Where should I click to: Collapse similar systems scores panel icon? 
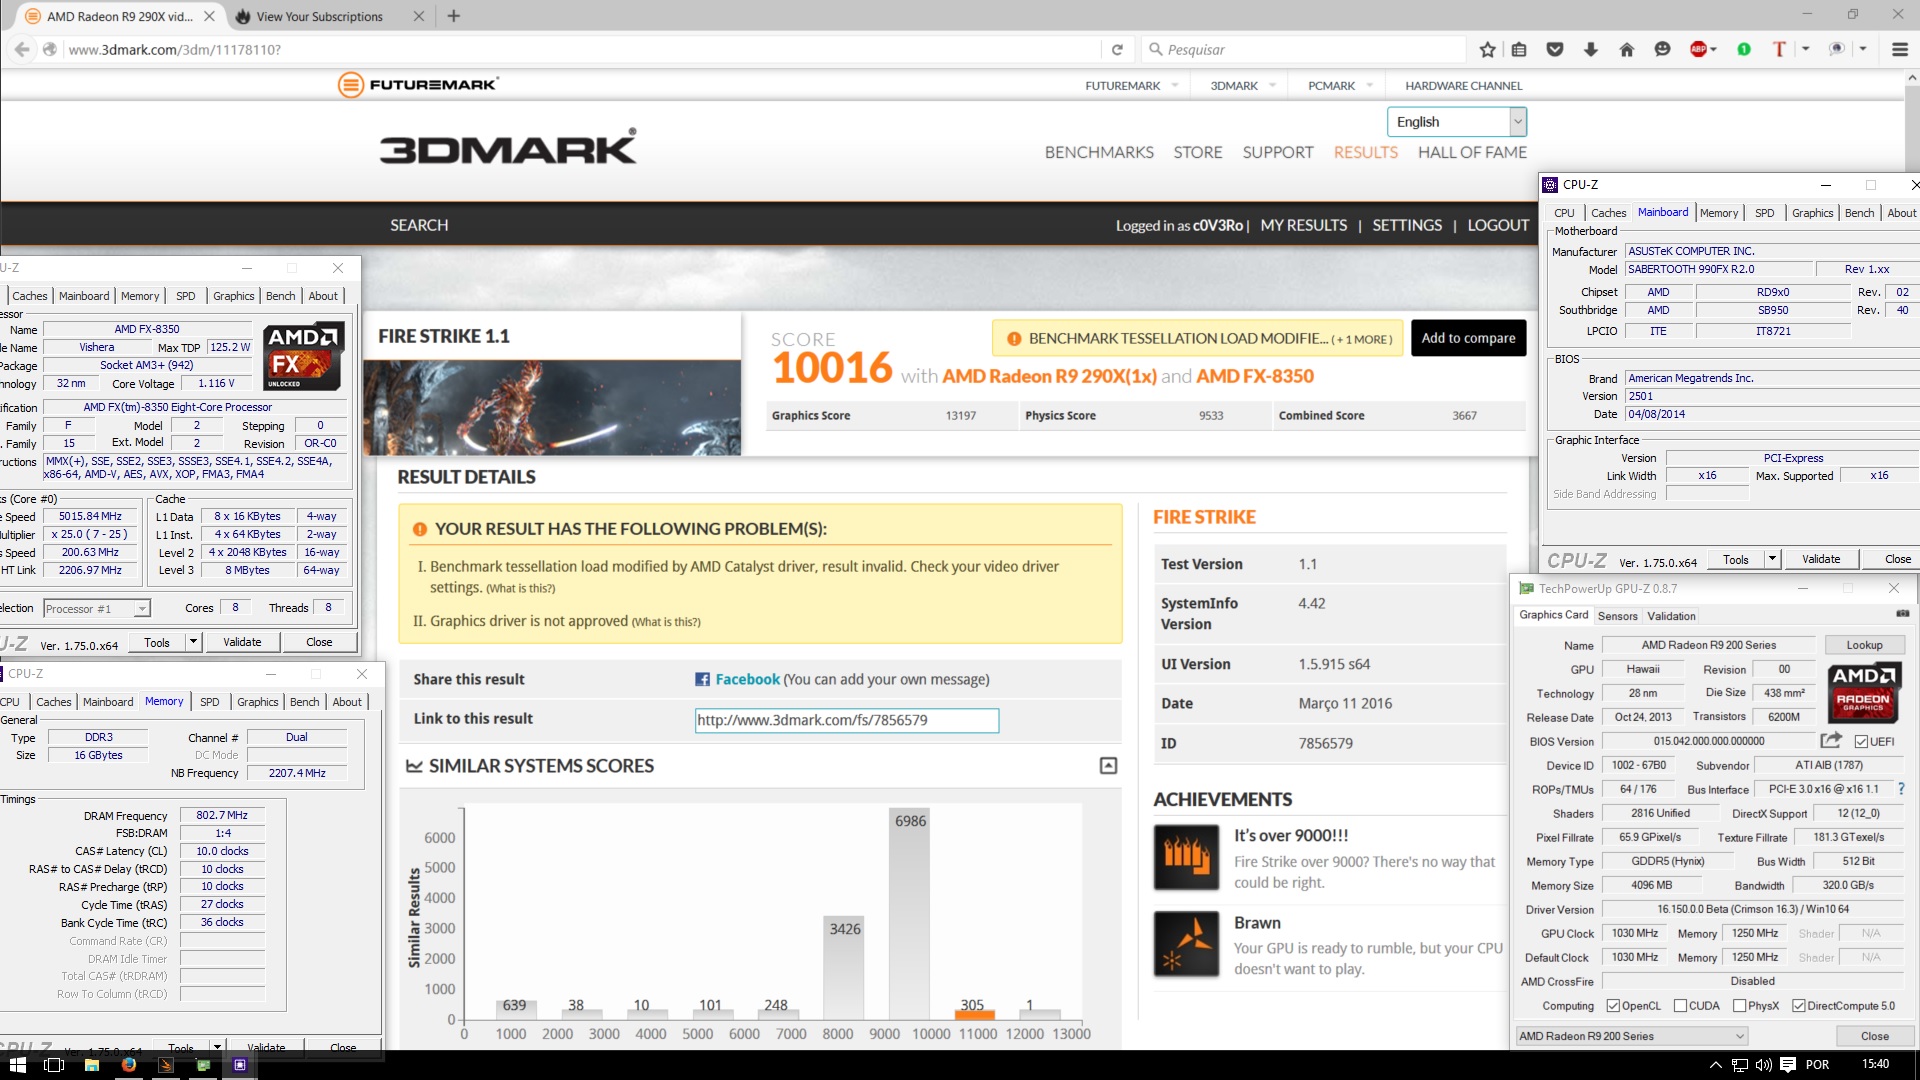1108,766
